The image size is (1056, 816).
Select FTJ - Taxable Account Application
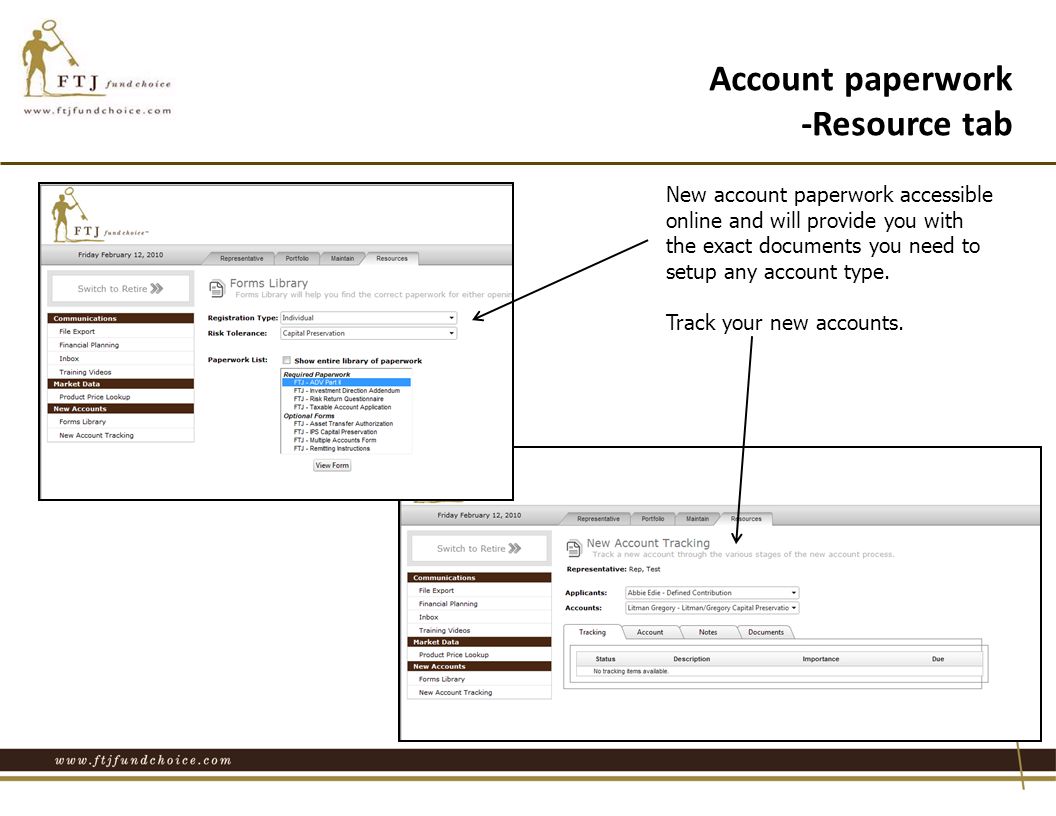click(x=342, y=407)
